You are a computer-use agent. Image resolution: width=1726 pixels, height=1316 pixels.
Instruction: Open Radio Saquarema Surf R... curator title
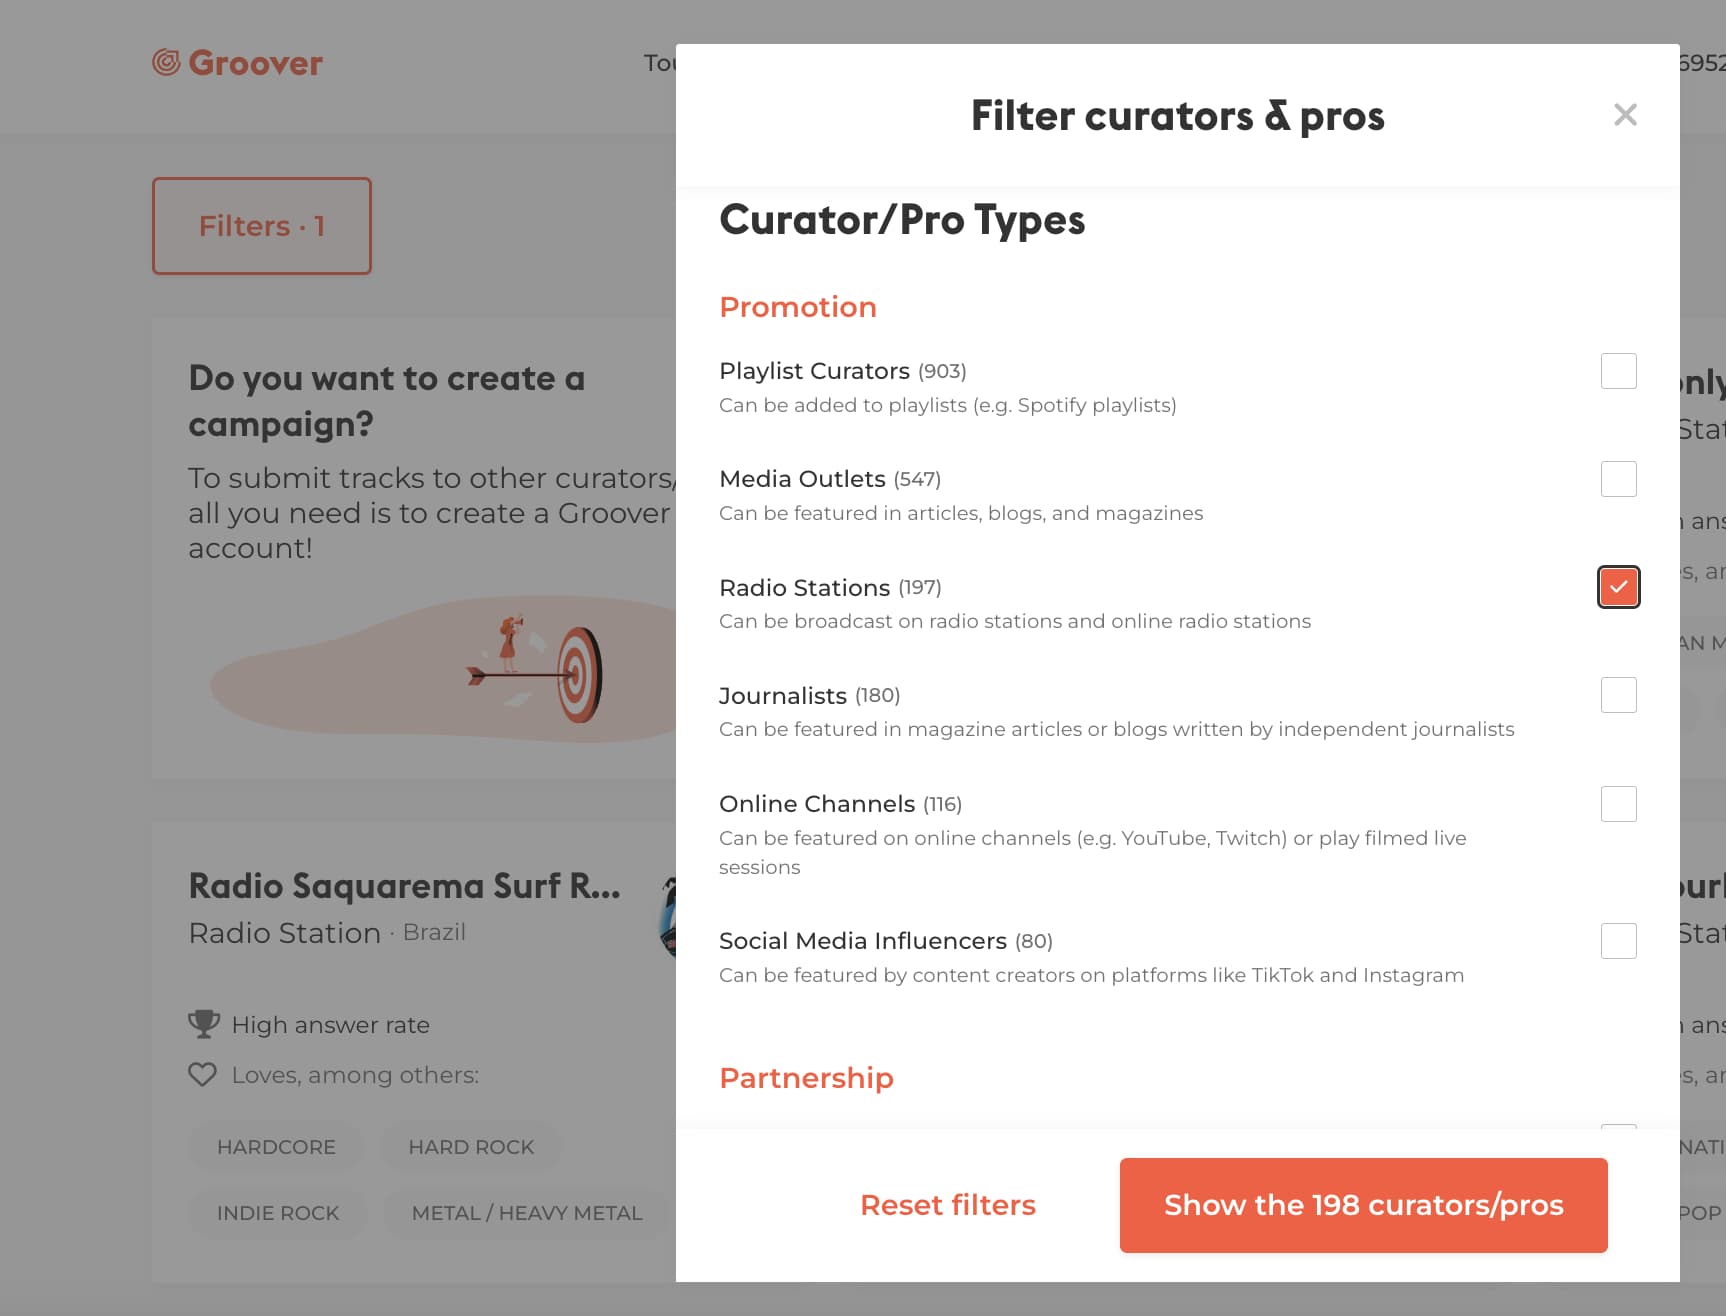(x=405, y=886)
